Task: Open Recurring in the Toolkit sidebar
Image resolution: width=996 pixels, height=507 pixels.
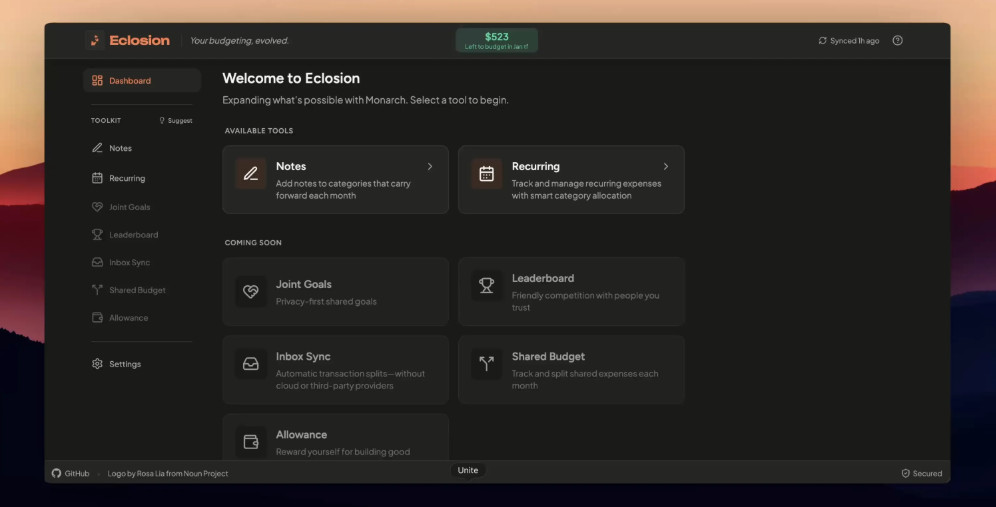Action: click(142, 179)
